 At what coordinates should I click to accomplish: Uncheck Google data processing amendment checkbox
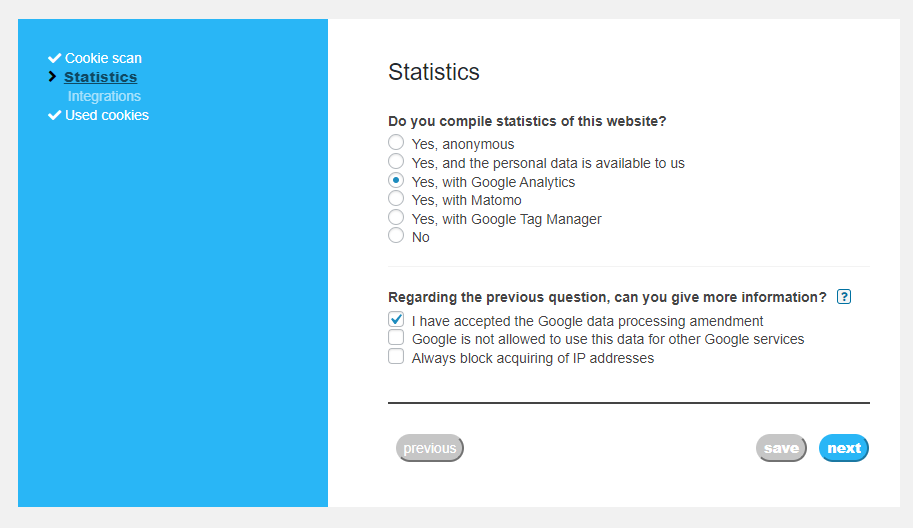[x=396, y=320]
